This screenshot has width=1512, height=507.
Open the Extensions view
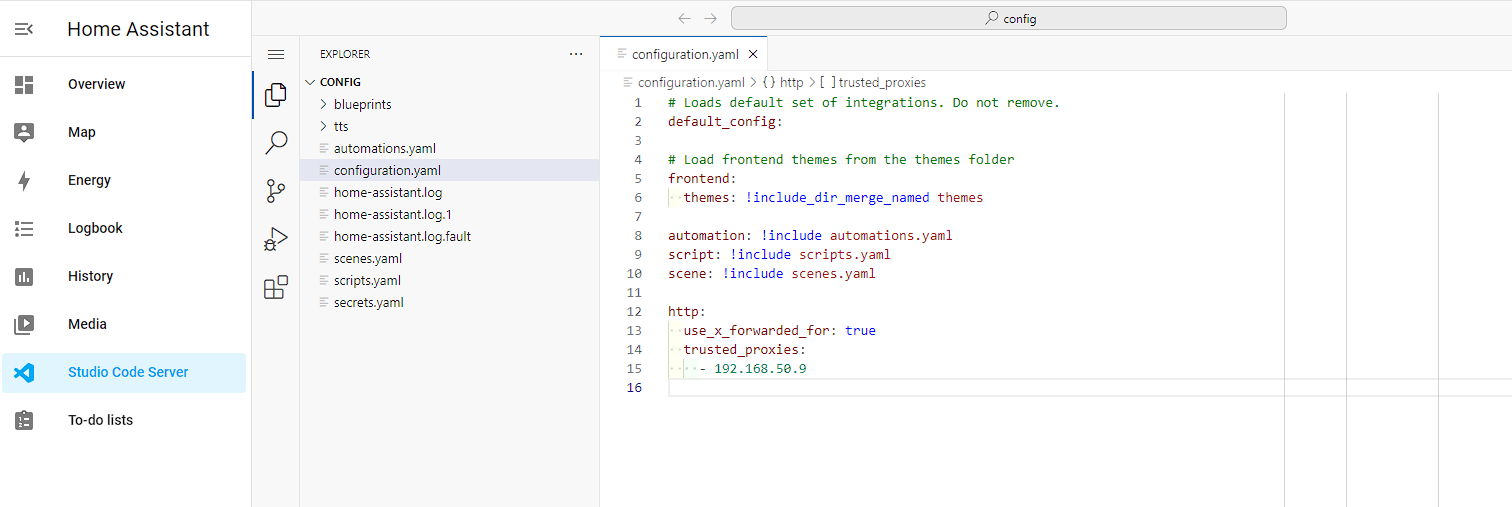tap(275, 288)
